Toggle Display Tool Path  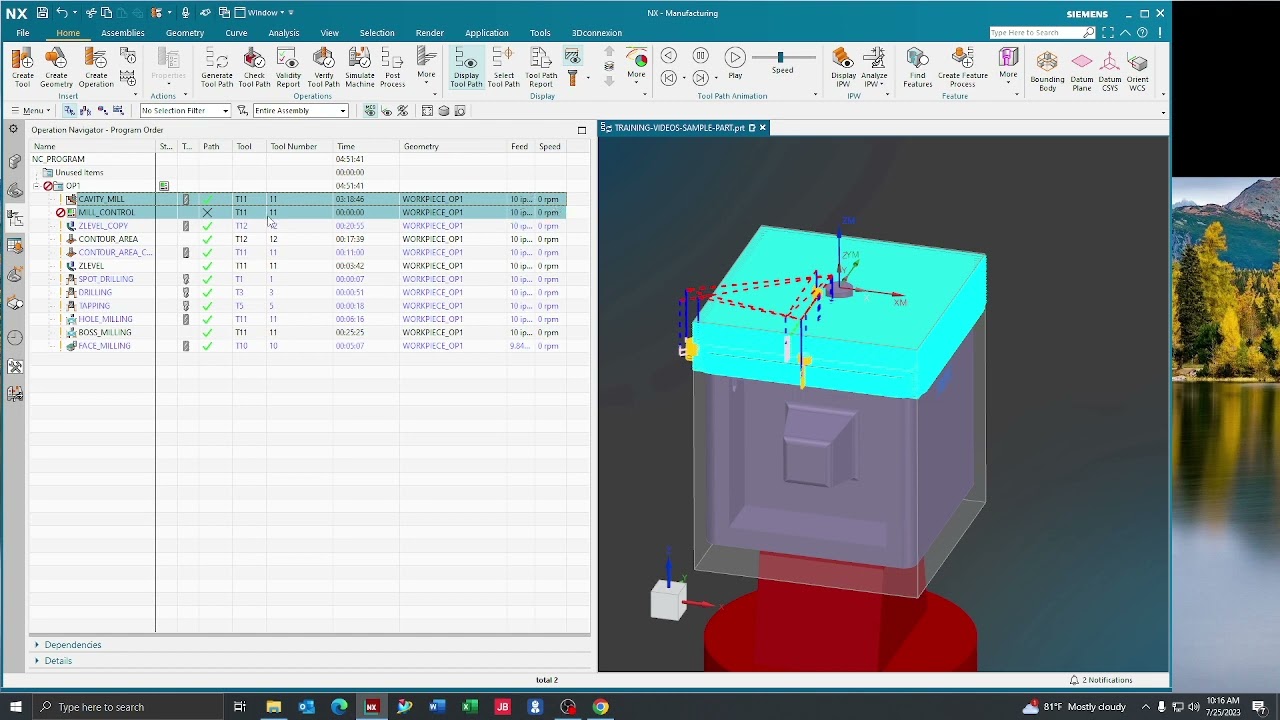467,67
